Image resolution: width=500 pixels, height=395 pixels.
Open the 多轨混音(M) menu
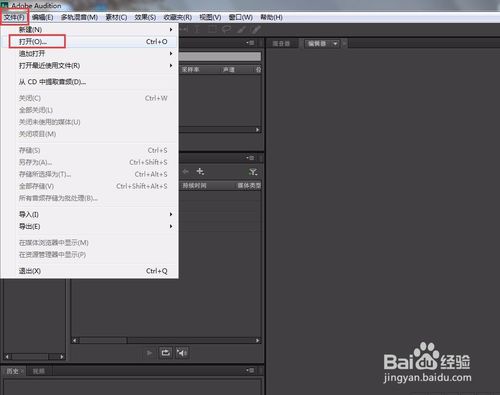pos(79,17)
